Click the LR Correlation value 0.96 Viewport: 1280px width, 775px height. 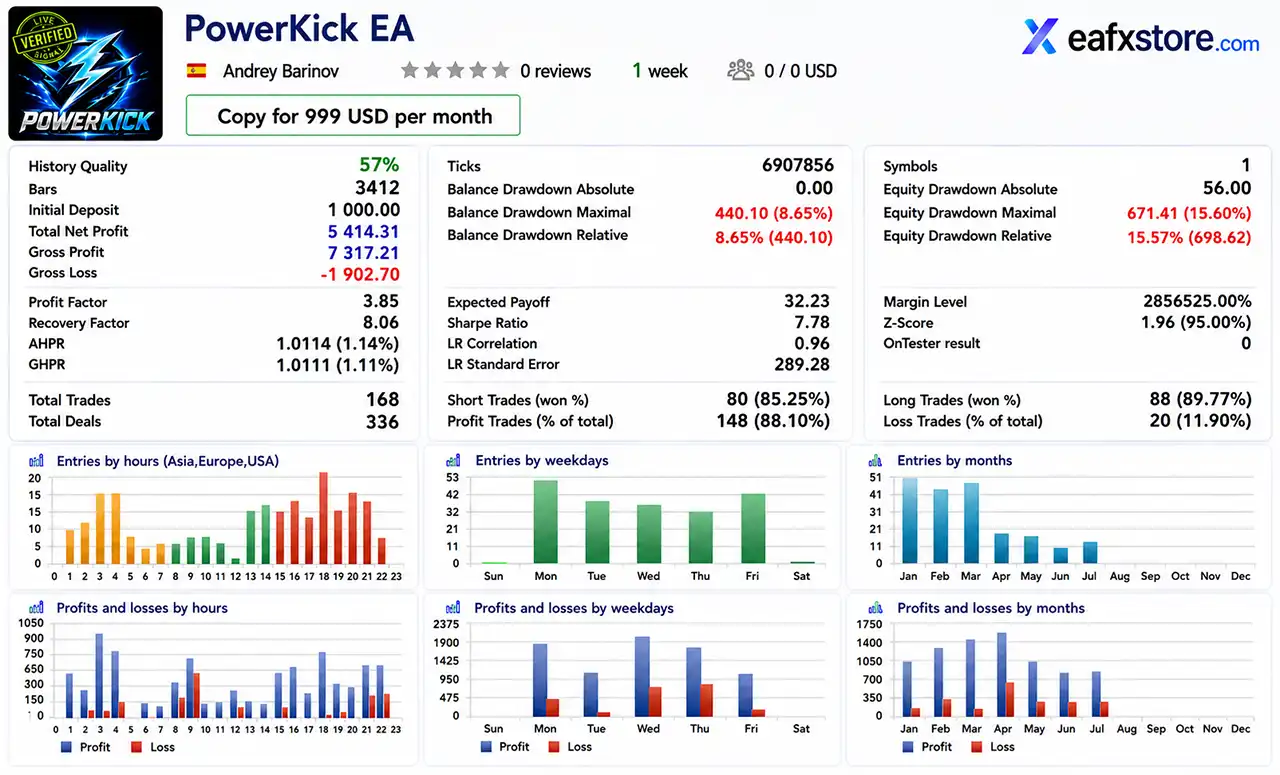(812, 343)
